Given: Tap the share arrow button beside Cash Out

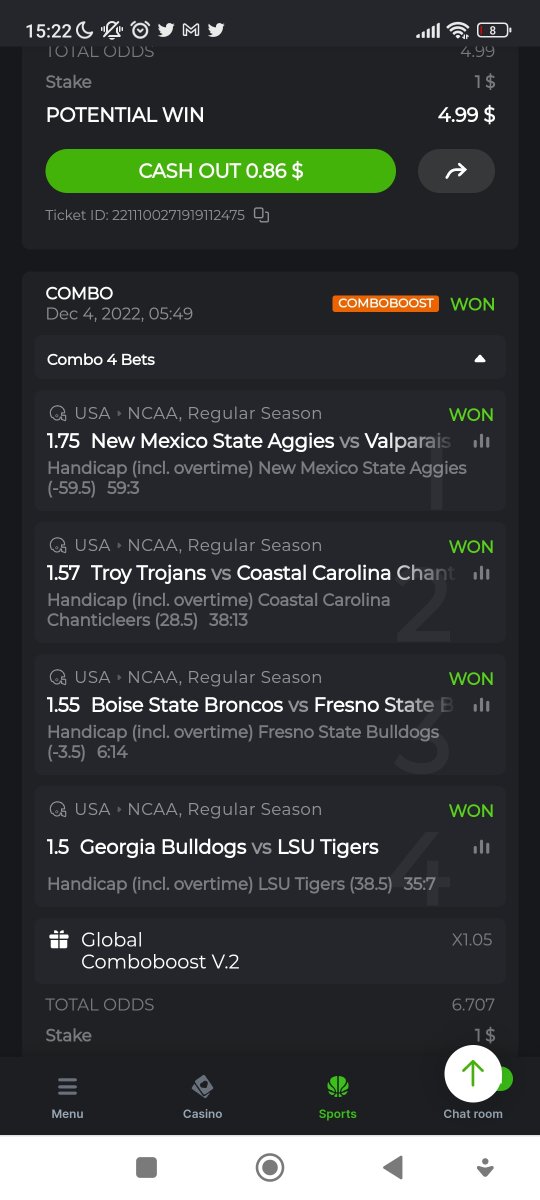Looking at the screenshot, I should (x=456, y=171).
